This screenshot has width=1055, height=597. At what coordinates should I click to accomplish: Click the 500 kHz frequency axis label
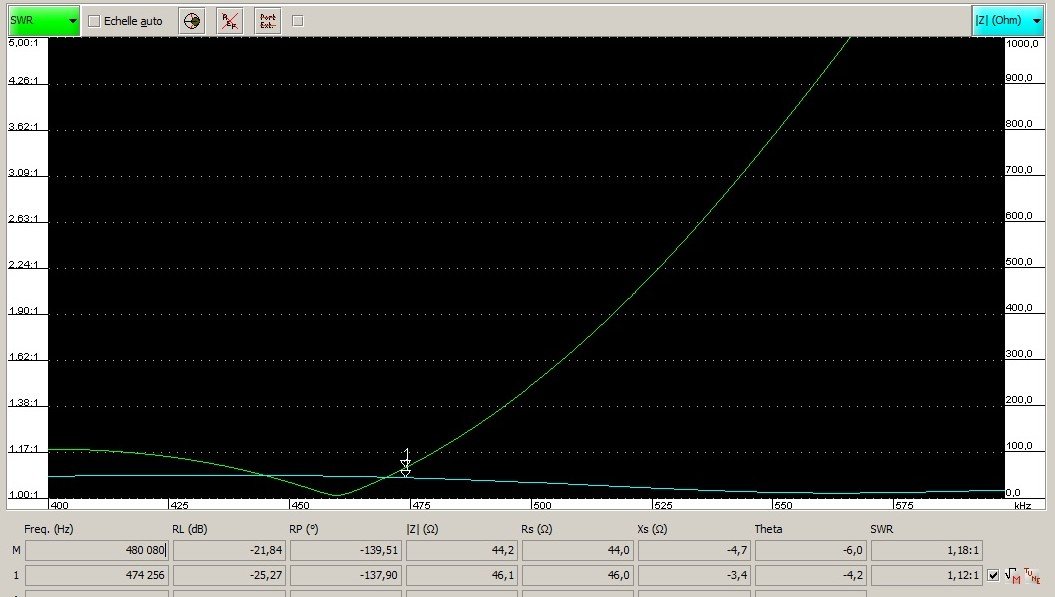[542, 505]
